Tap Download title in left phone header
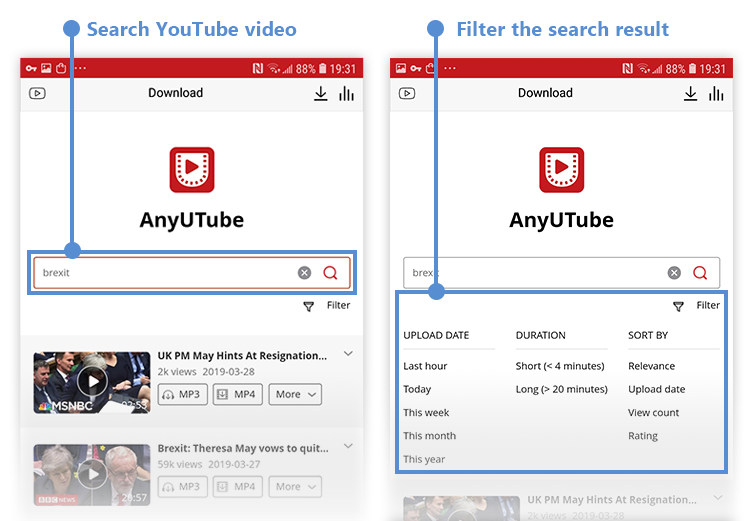This screenshot has width=750, height=521. click(x=176, y=93)
